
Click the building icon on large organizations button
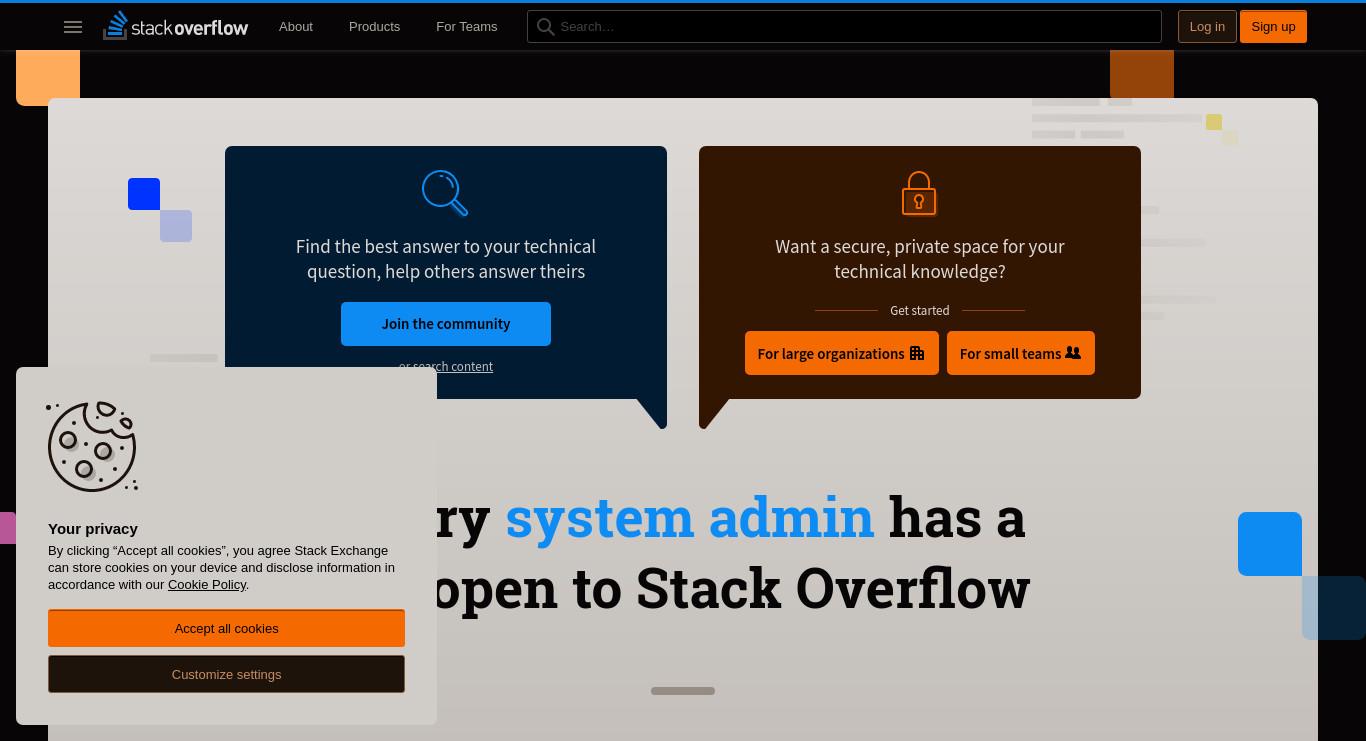tap(916, 353)
